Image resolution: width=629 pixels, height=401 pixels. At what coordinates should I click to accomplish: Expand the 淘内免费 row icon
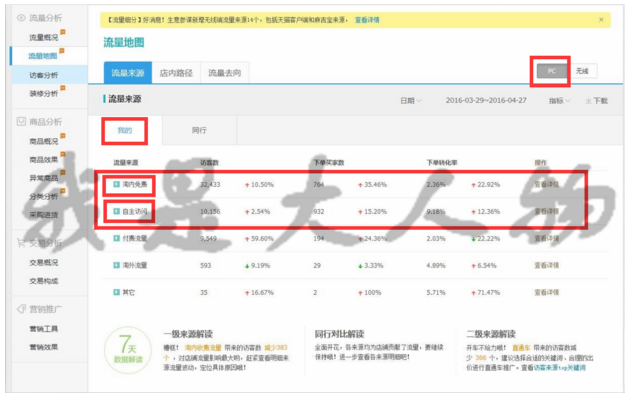coord(116,185)
